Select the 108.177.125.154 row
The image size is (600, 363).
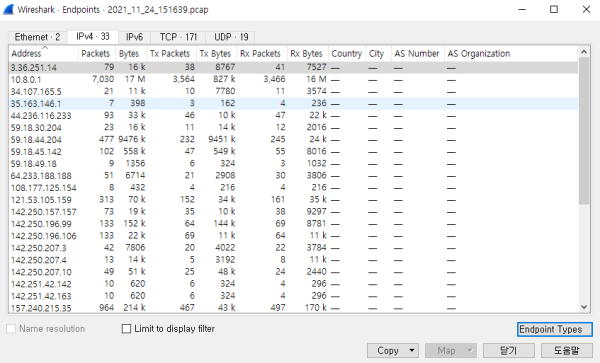click(x=293, y=188)
